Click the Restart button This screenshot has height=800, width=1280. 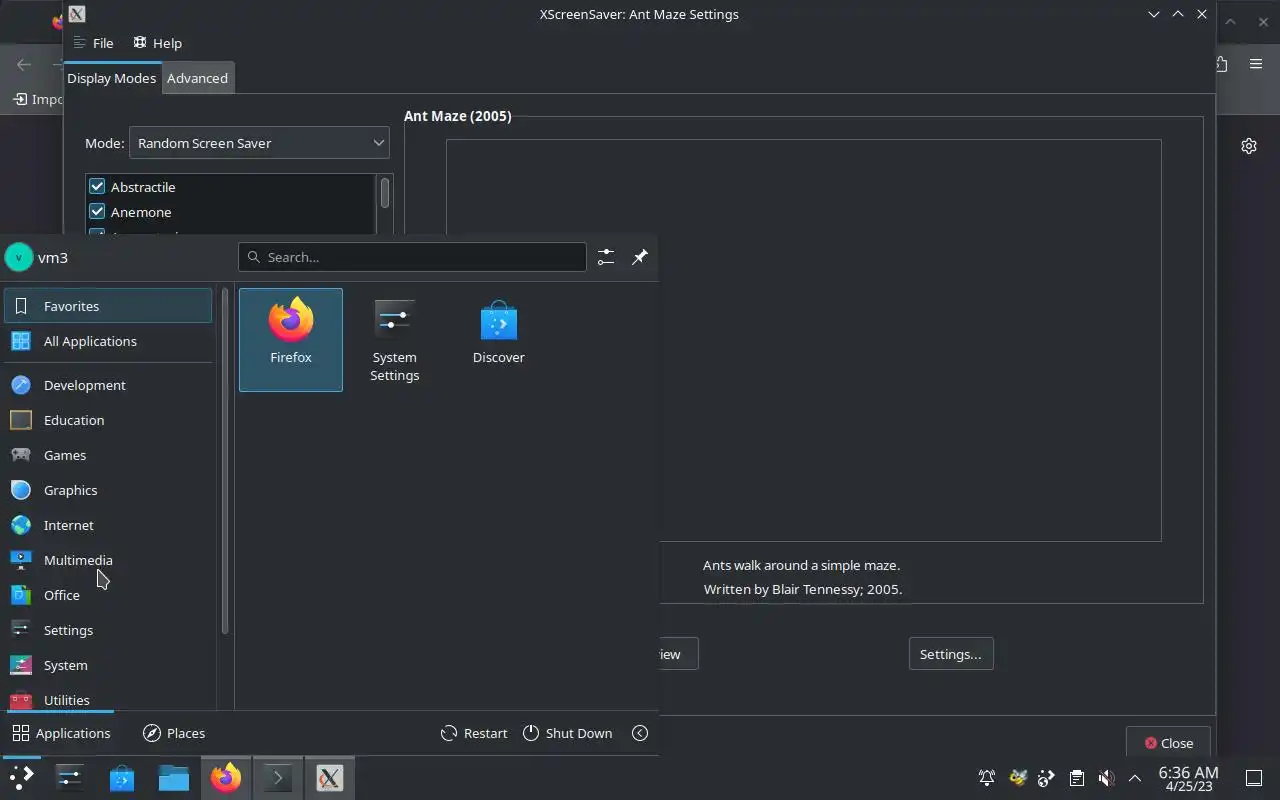pos(474,733)
